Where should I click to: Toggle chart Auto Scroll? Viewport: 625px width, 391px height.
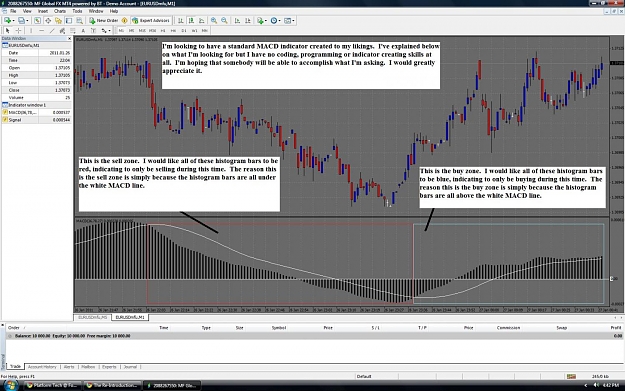click(x=237, y=20)
